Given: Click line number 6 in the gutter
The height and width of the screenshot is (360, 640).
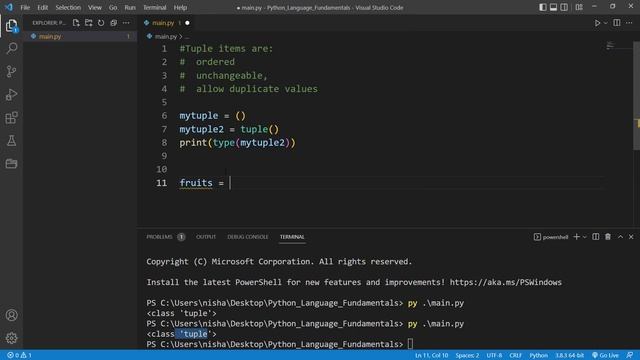Looking at the screenshot, I should (x=164, y=116).
